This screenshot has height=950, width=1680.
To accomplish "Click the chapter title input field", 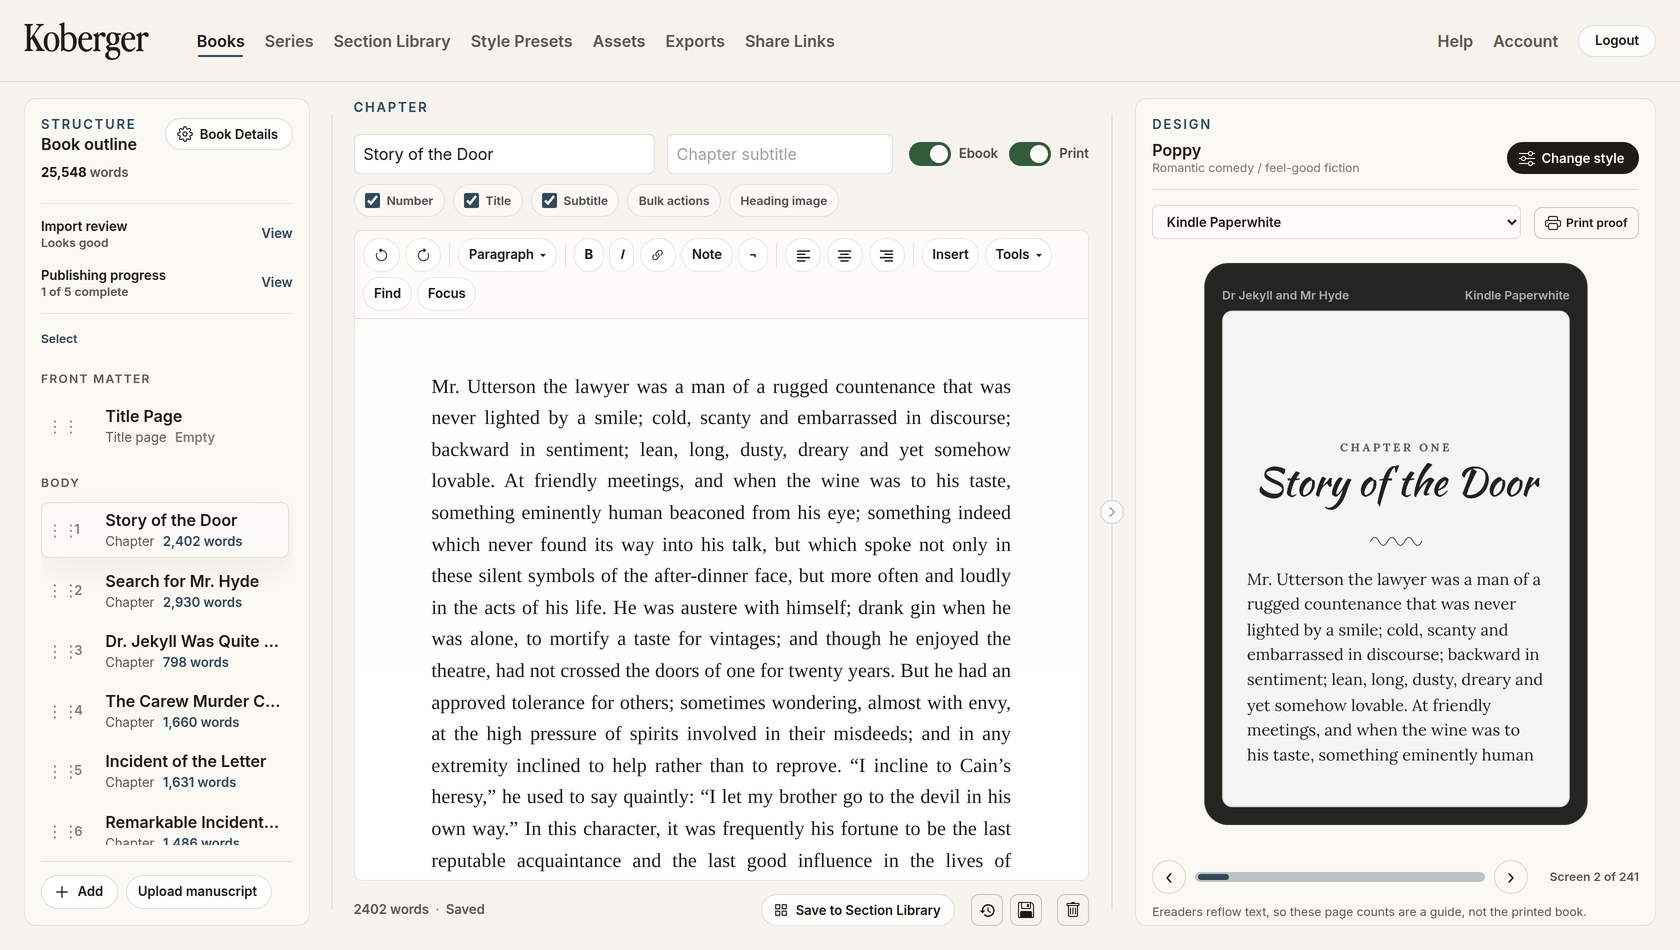I will pos(504,154).
